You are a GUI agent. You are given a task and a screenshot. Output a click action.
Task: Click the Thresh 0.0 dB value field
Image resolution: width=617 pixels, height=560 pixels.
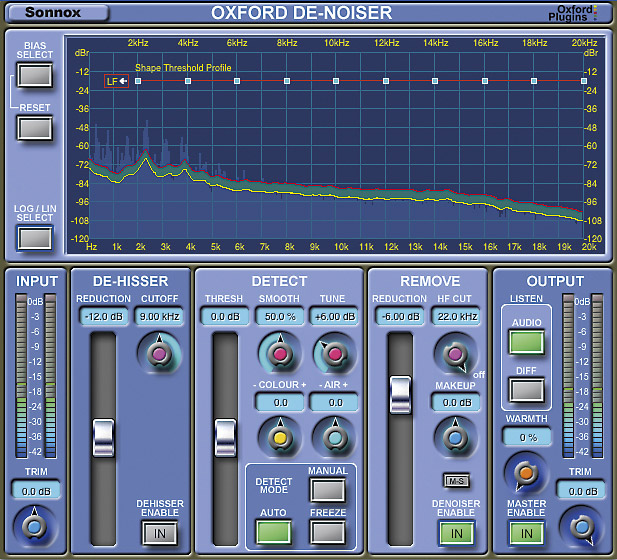225,316
